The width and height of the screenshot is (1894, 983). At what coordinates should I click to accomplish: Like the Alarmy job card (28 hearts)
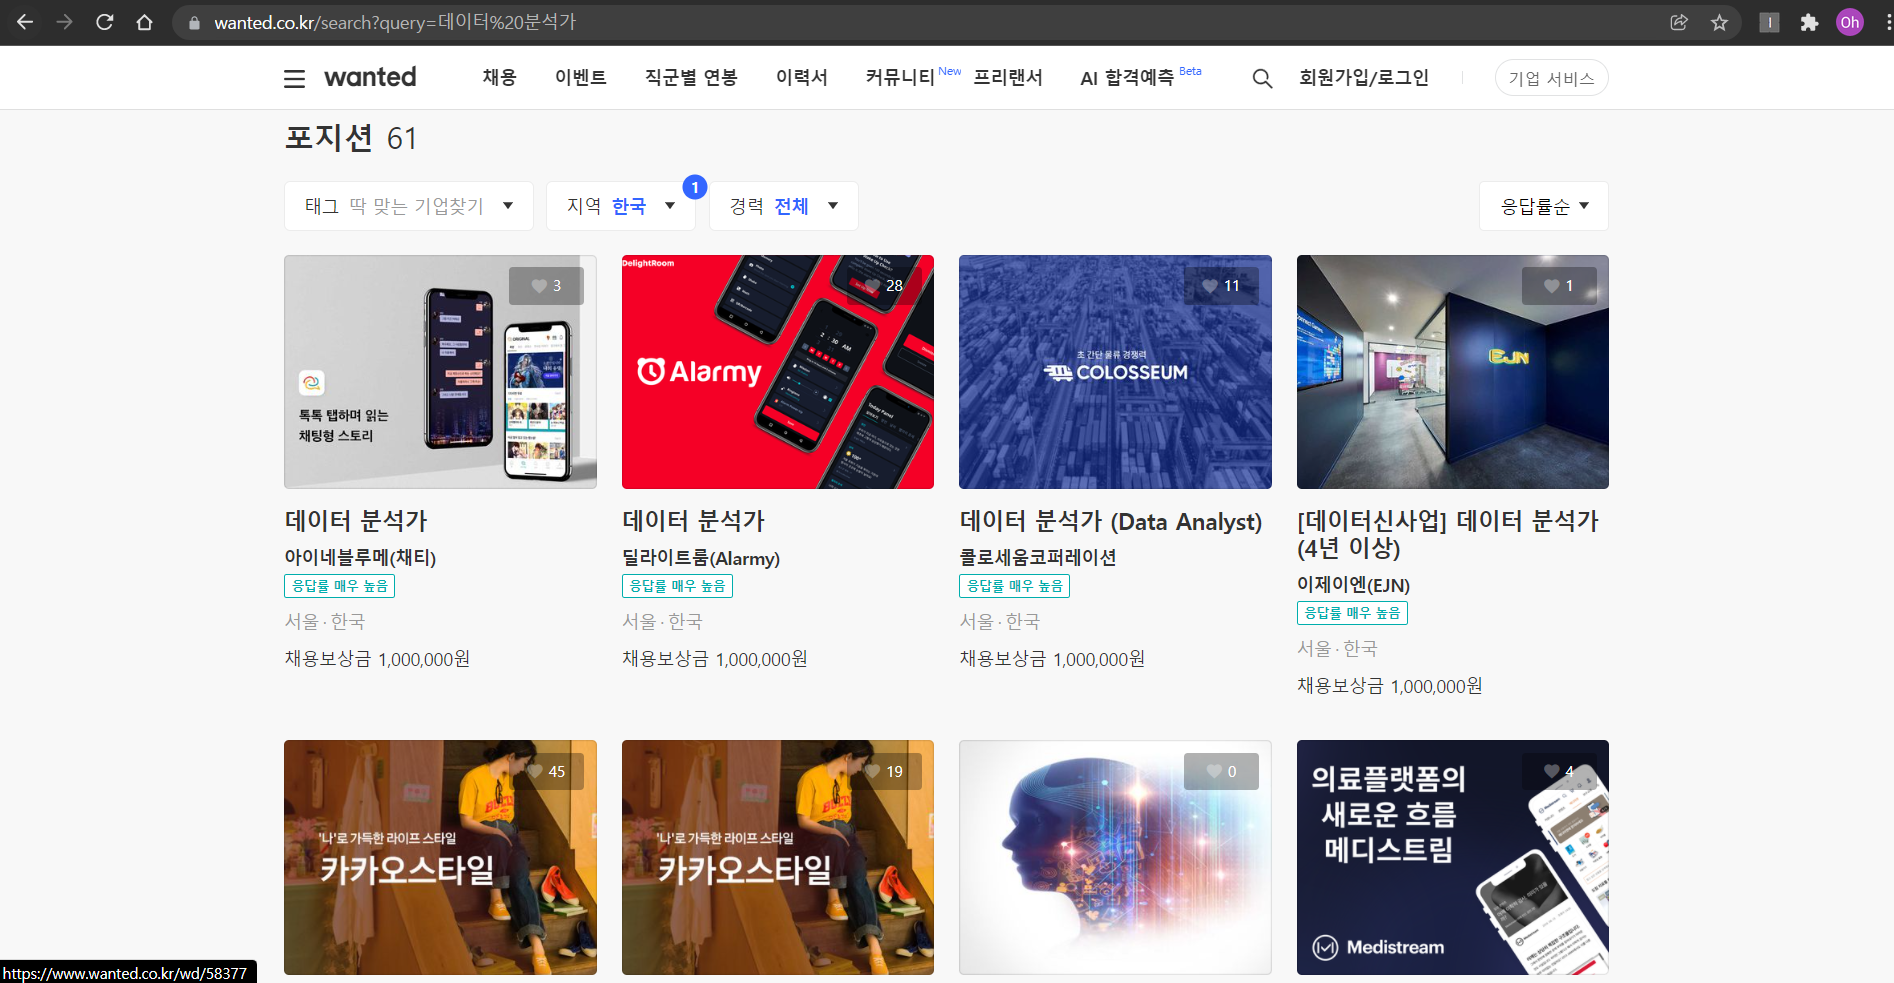(884, 286)
